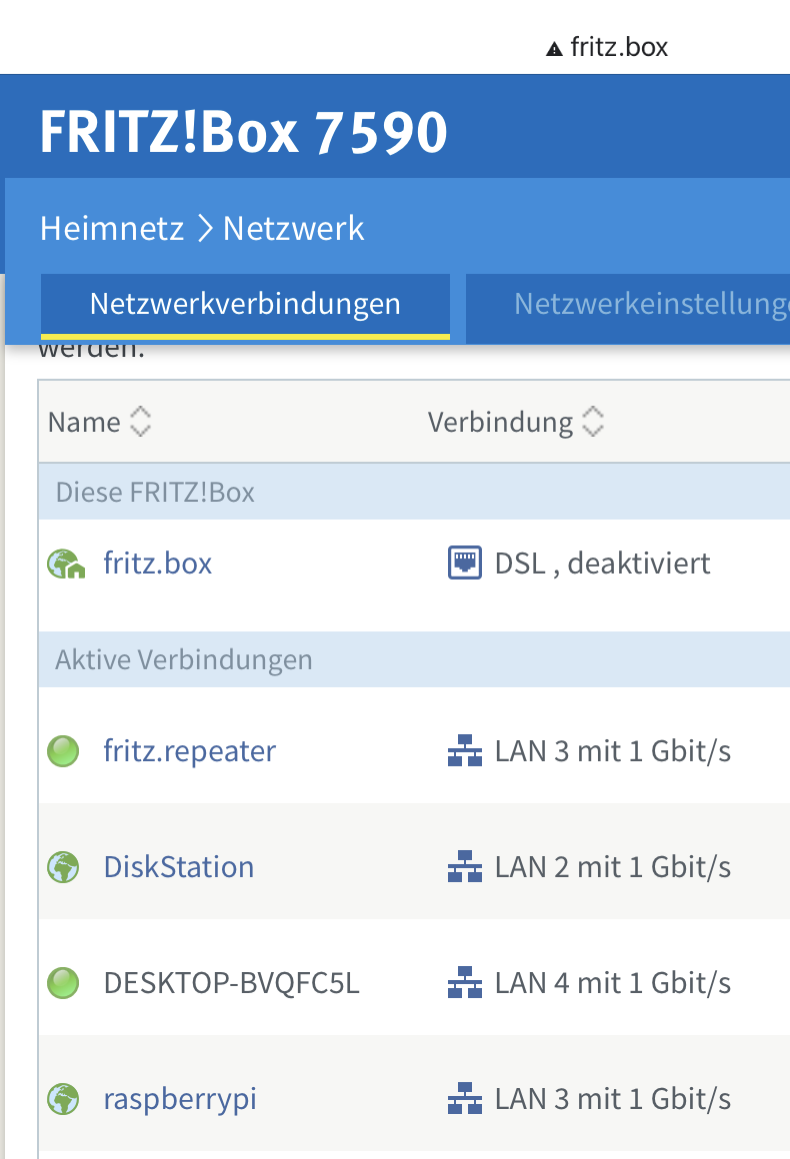
Task: Click the globe-house icon beside fritz.box
Action: [x=66, y=565]
